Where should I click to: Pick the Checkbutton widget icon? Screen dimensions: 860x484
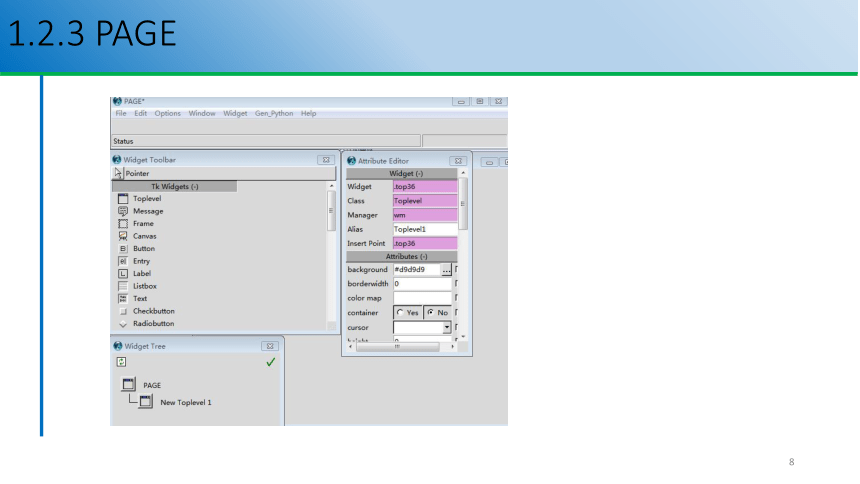point(123,312)
